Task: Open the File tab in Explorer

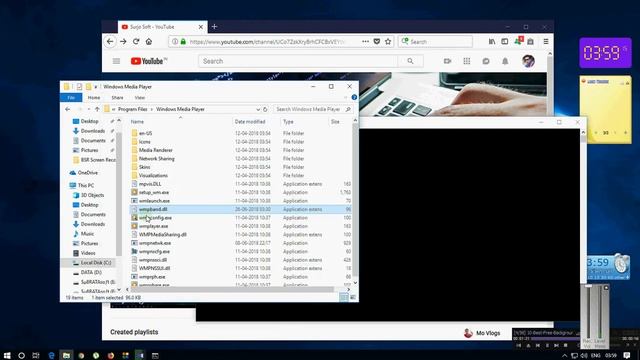Action: [x=71, y=98]
